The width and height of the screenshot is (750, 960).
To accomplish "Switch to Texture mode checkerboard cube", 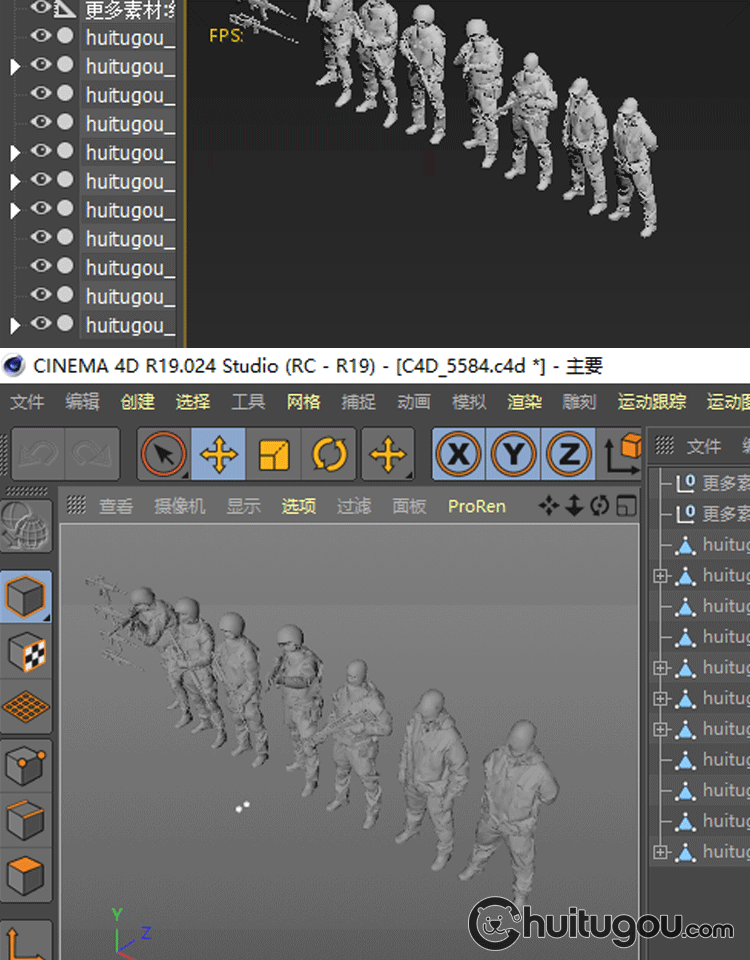I will pos(25,653).
